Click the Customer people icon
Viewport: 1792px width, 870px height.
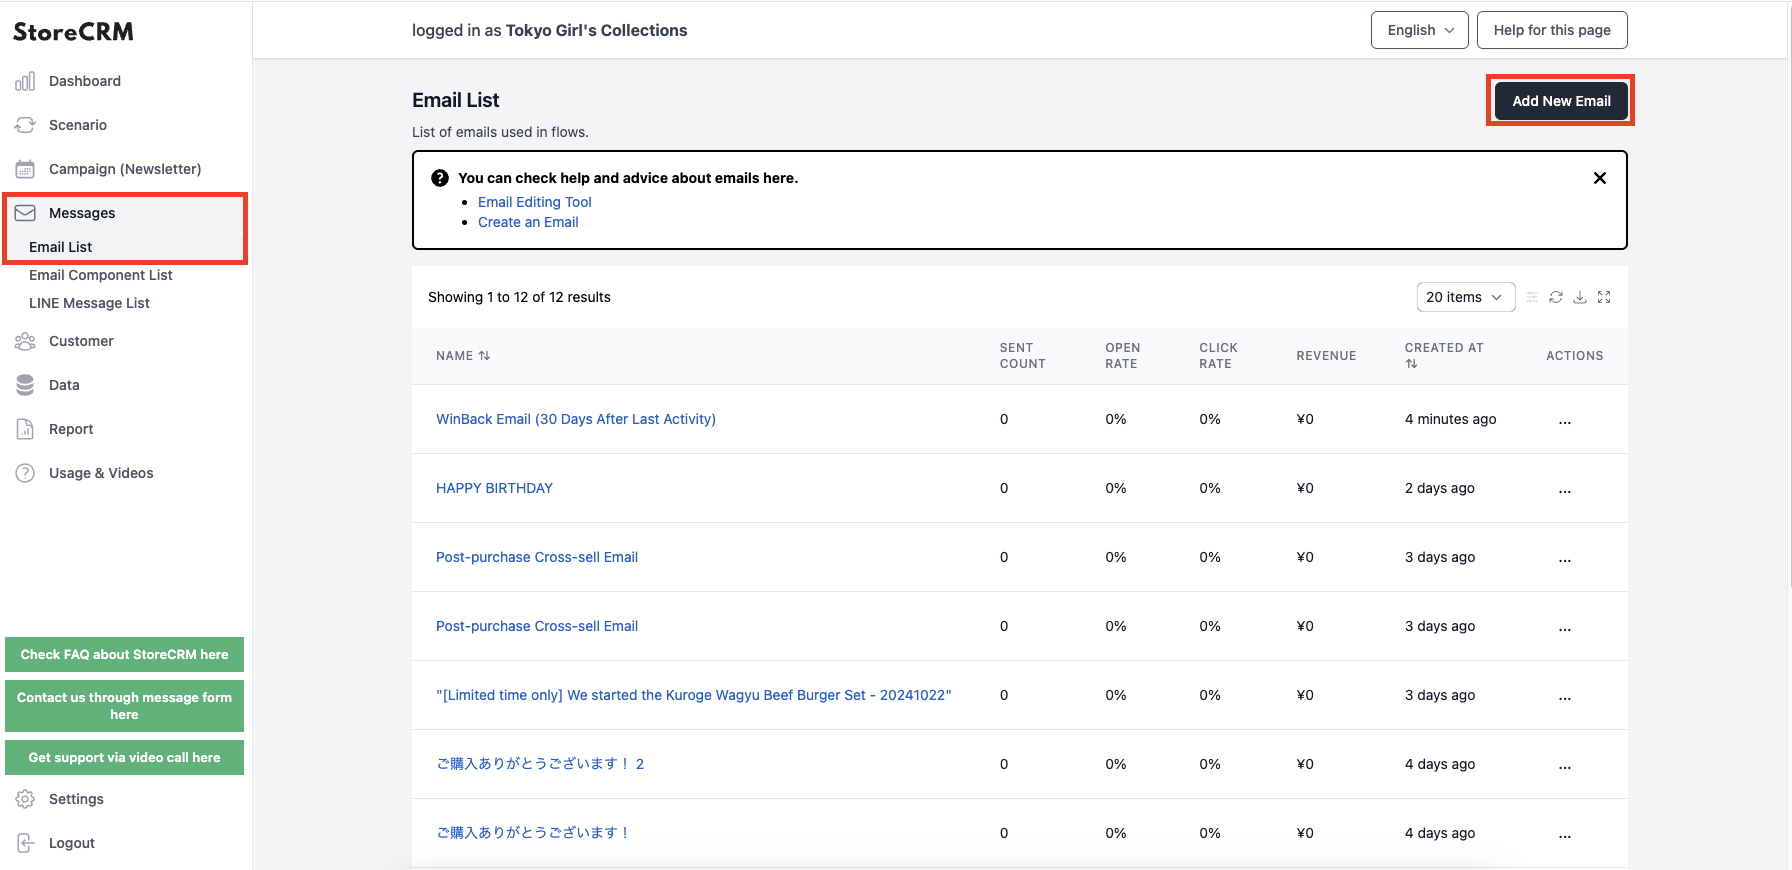pyautogui.click(x=25, y=341)
